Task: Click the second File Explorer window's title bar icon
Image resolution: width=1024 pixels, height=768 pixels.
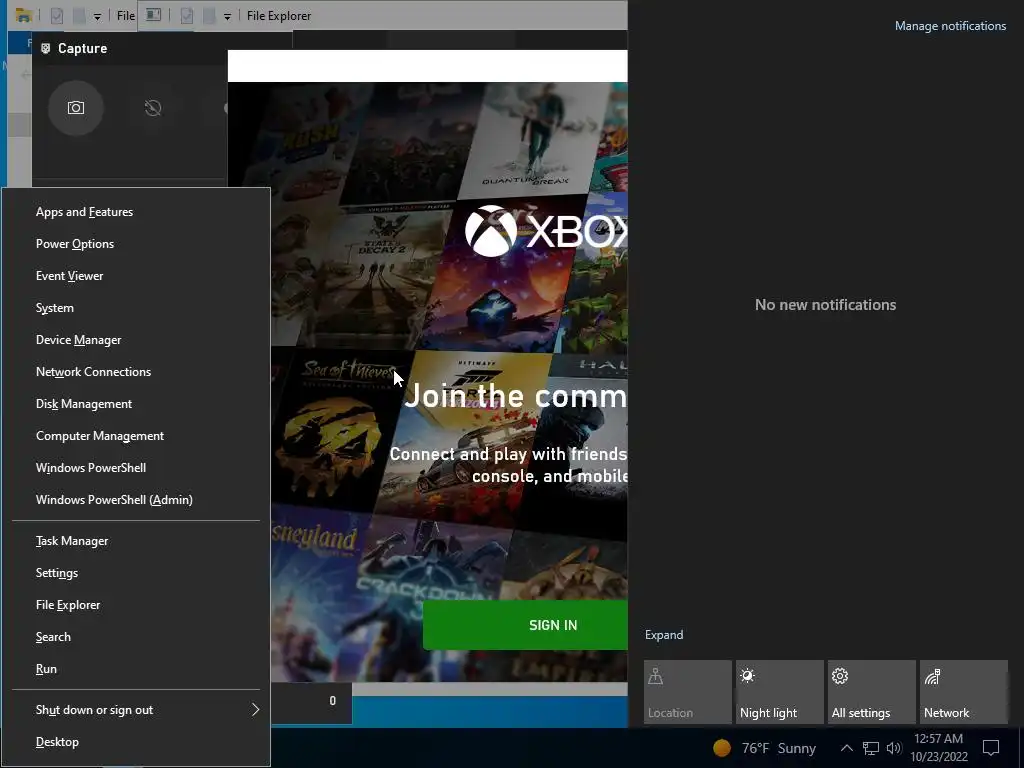Action: coord(153,15)
